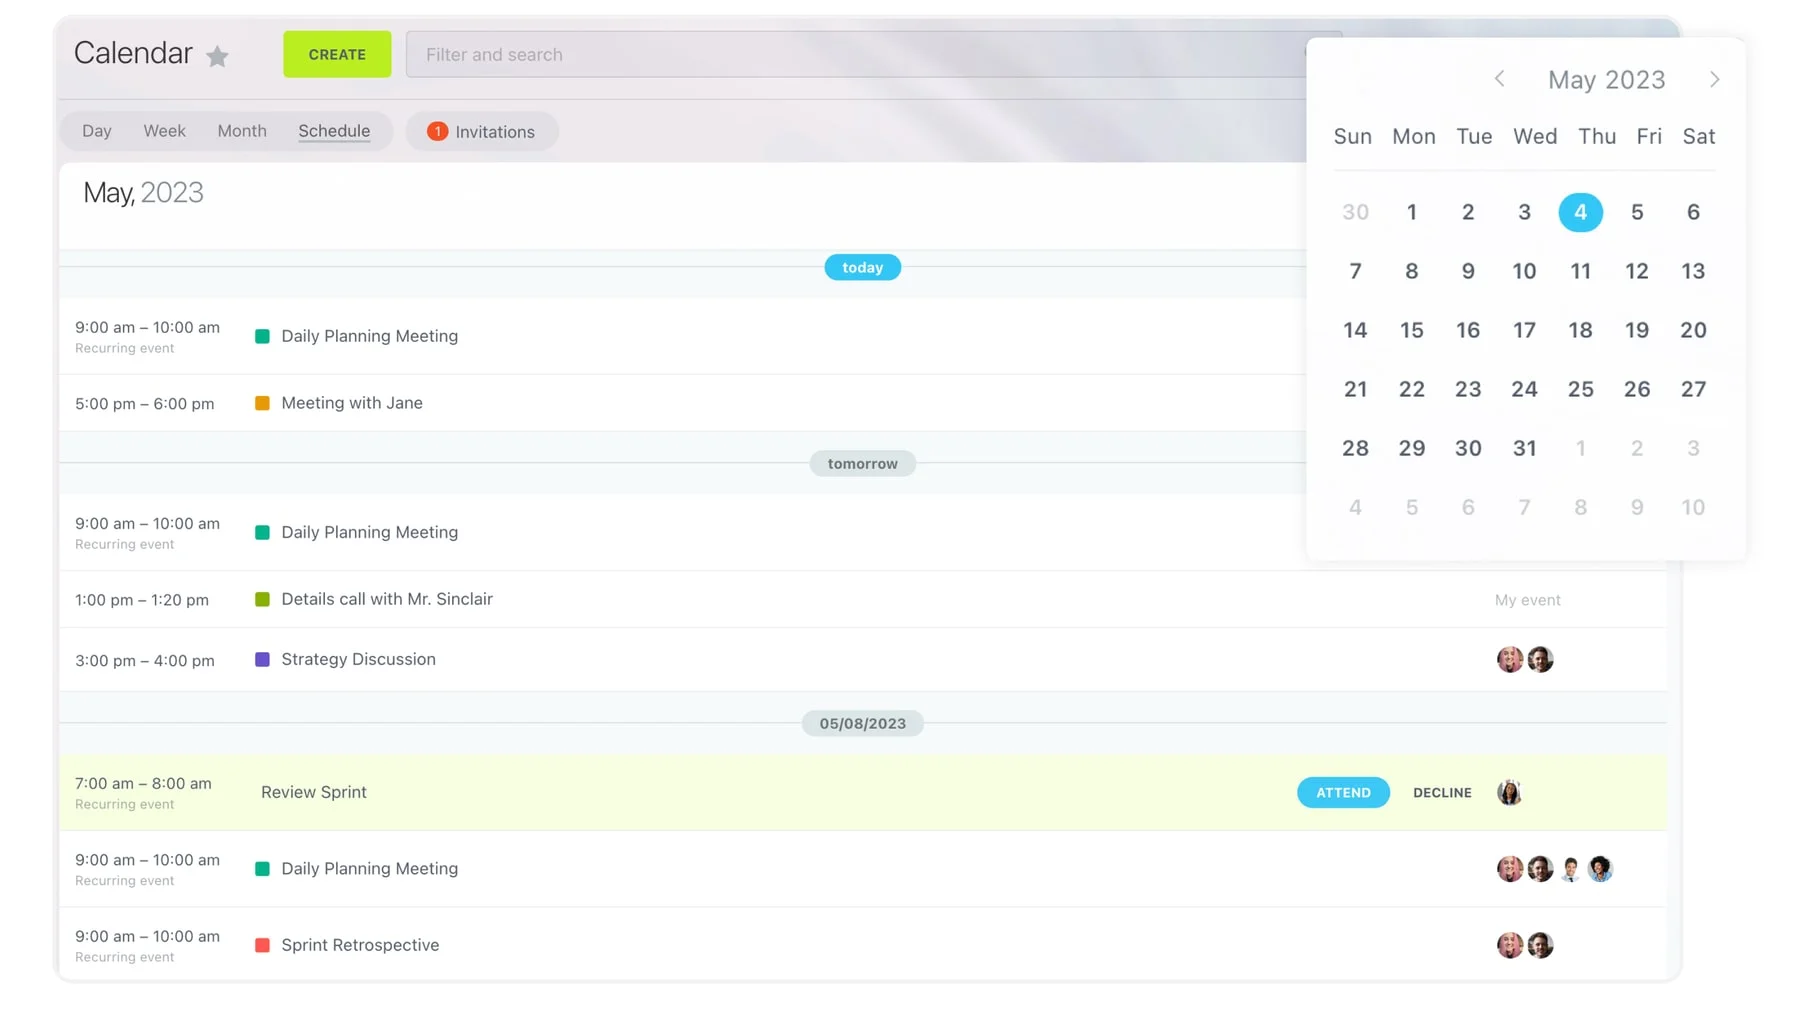Click ATTEND on the Review Sprint invitation
The image size is (1800, 1019).
(1343, 792)
